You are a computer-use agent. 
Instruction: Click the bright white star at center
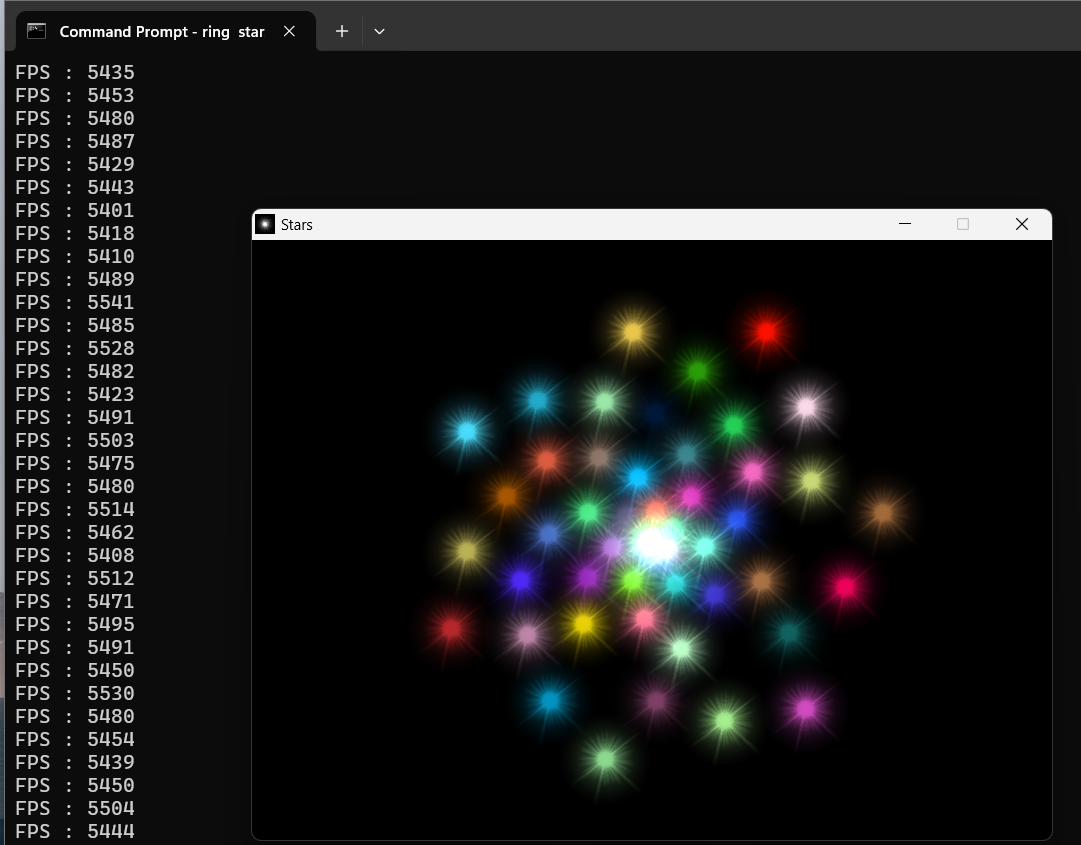[x=653, y=545]
